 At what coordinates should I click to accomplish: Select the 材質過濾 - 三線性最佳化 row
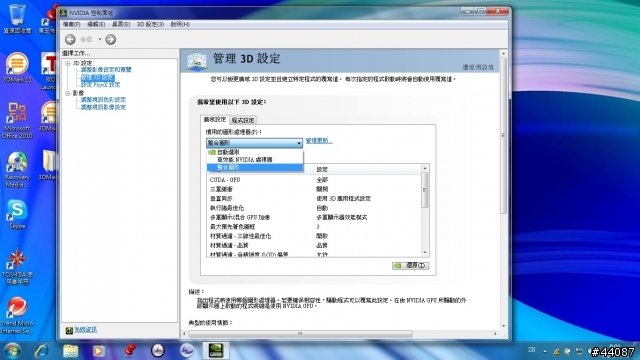pos(314,236)
